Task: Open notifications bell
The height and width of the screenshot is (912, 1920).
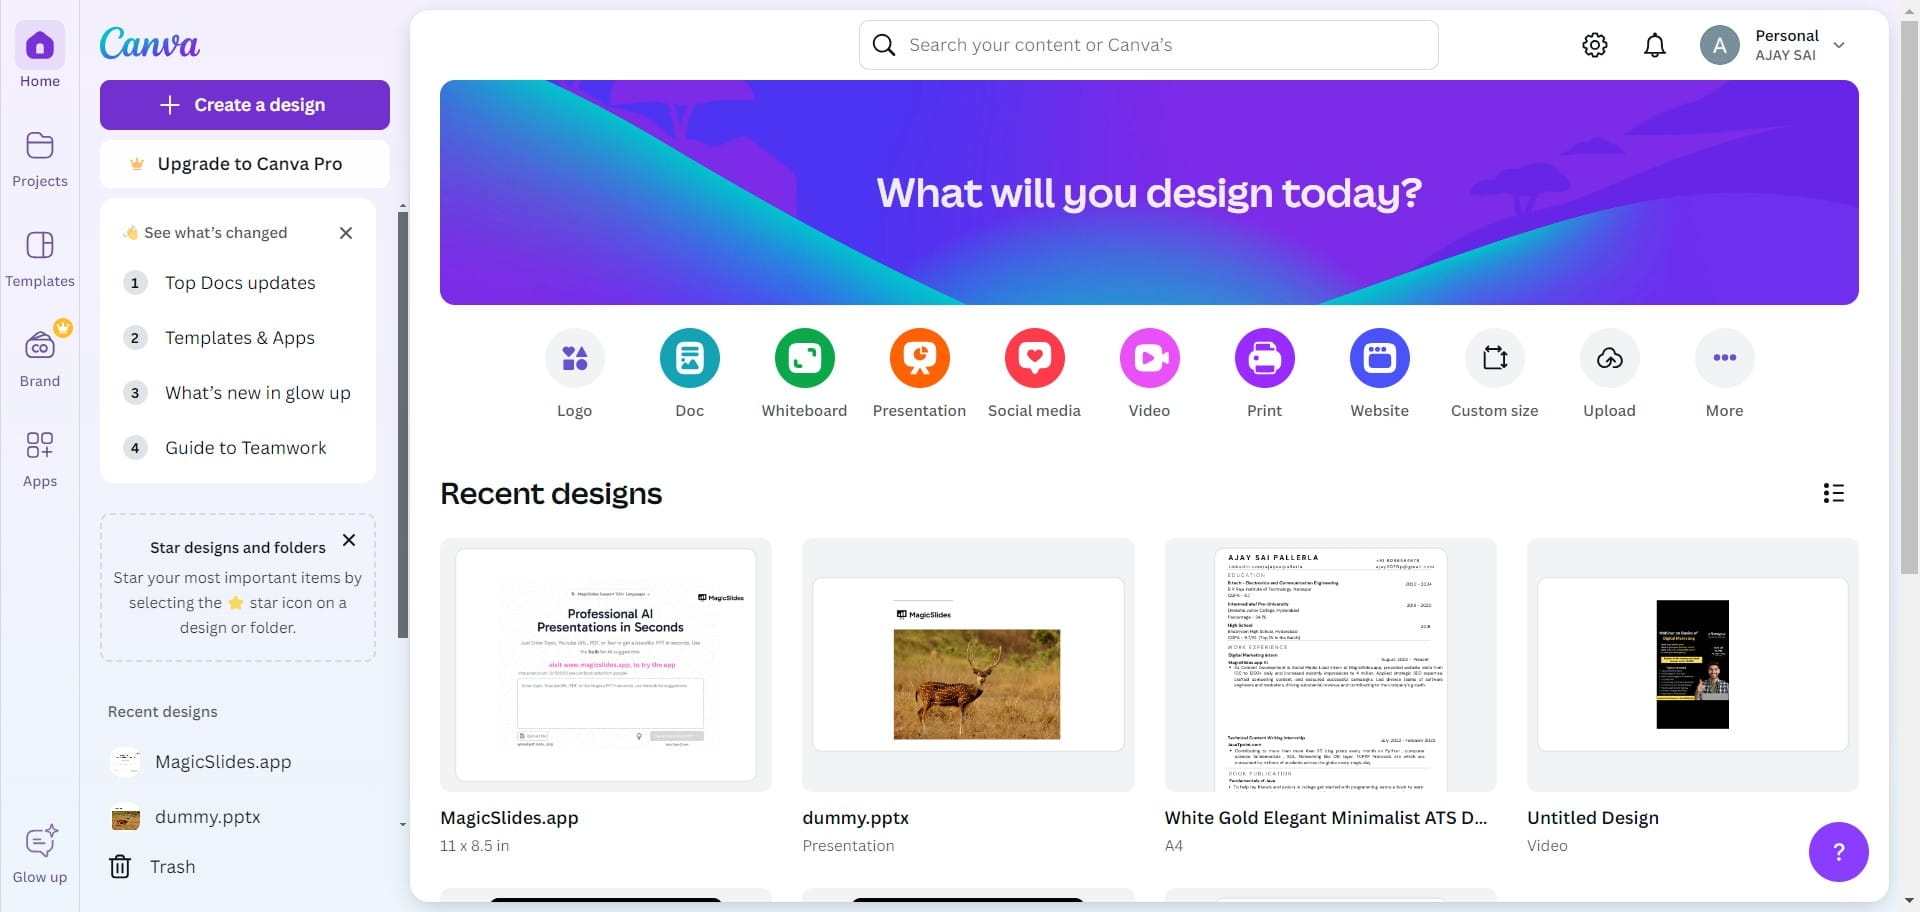Action: [x=1655, y=45]
